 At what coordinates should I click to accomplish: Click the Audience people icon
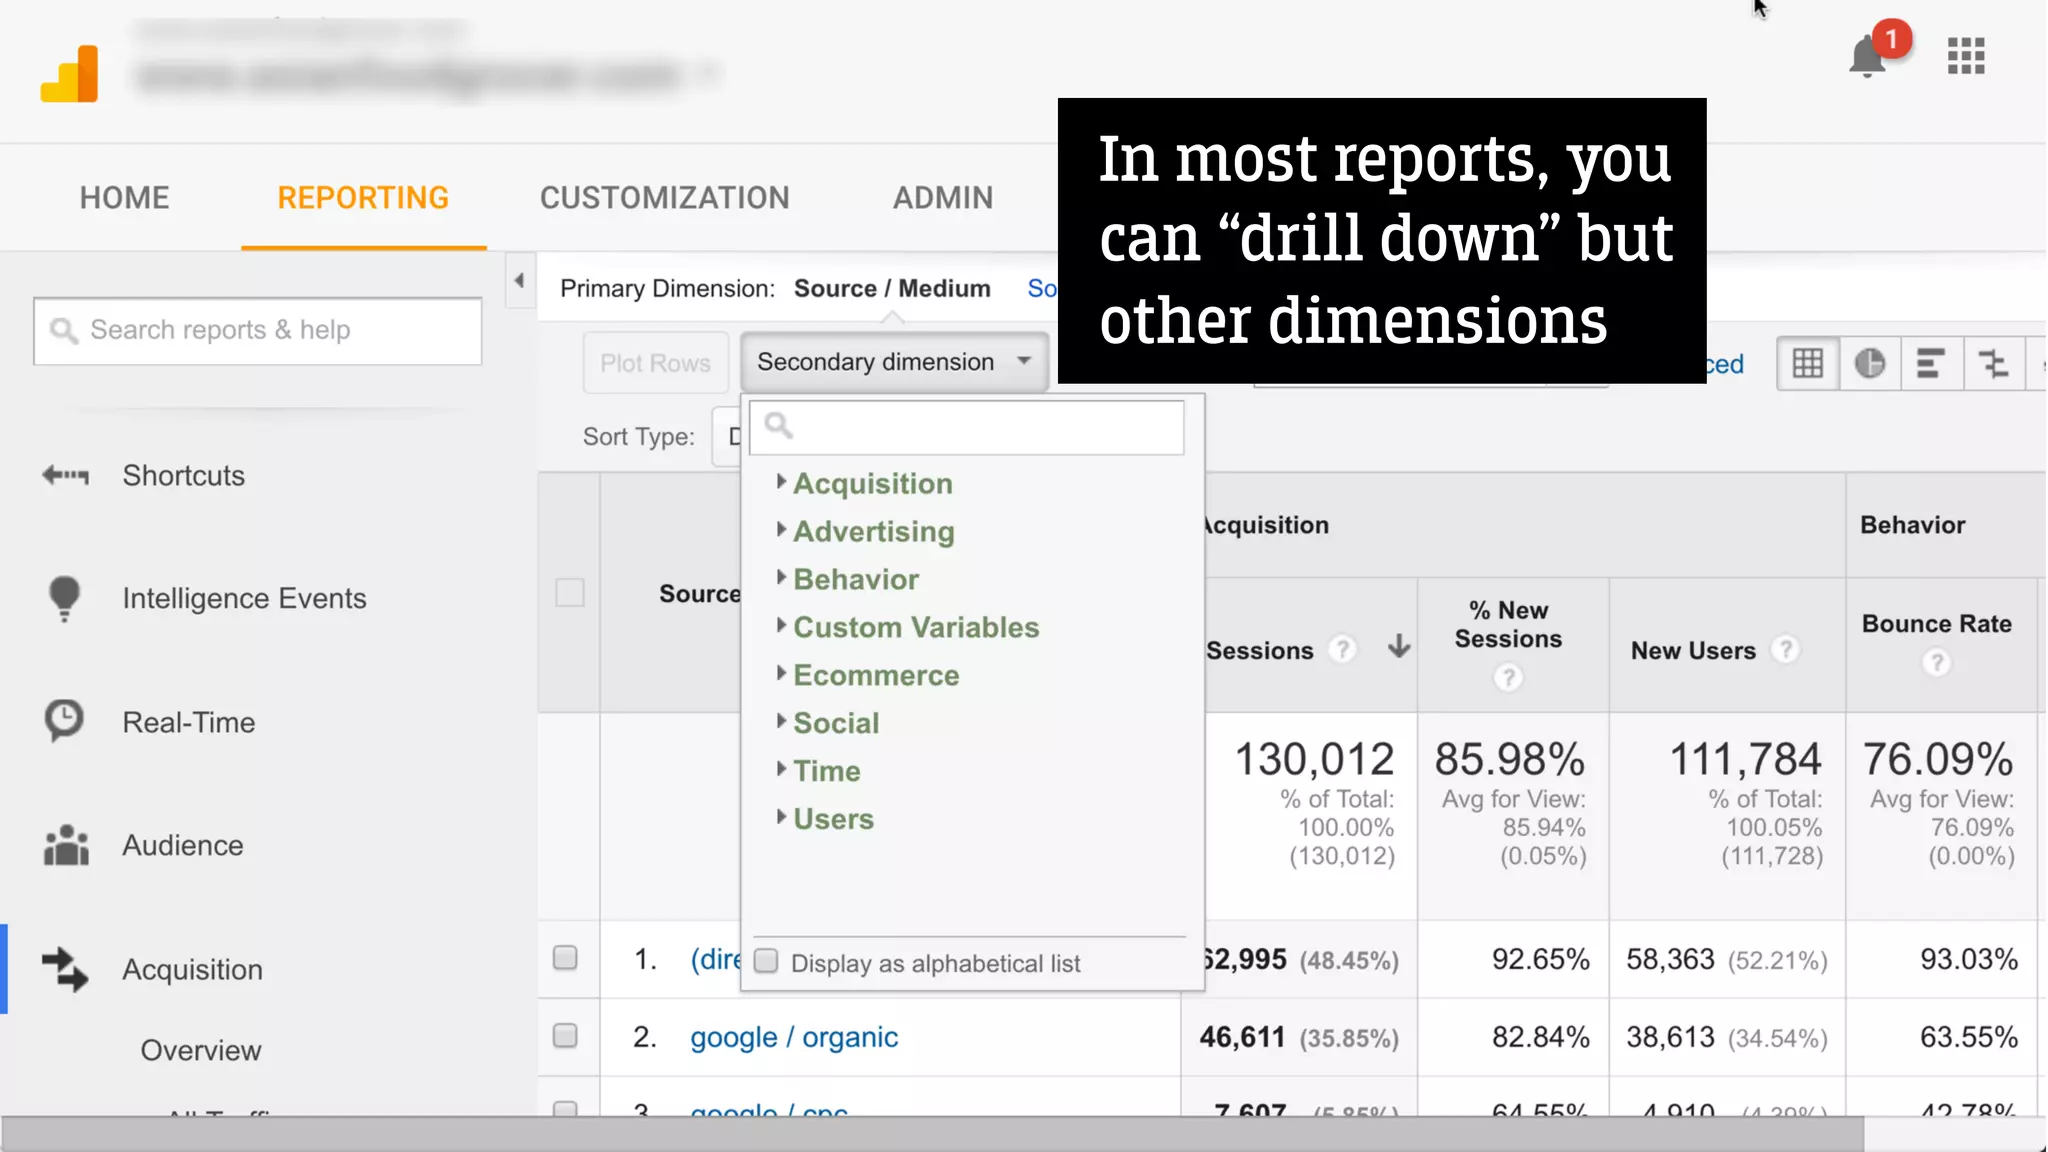click(66, 845)
